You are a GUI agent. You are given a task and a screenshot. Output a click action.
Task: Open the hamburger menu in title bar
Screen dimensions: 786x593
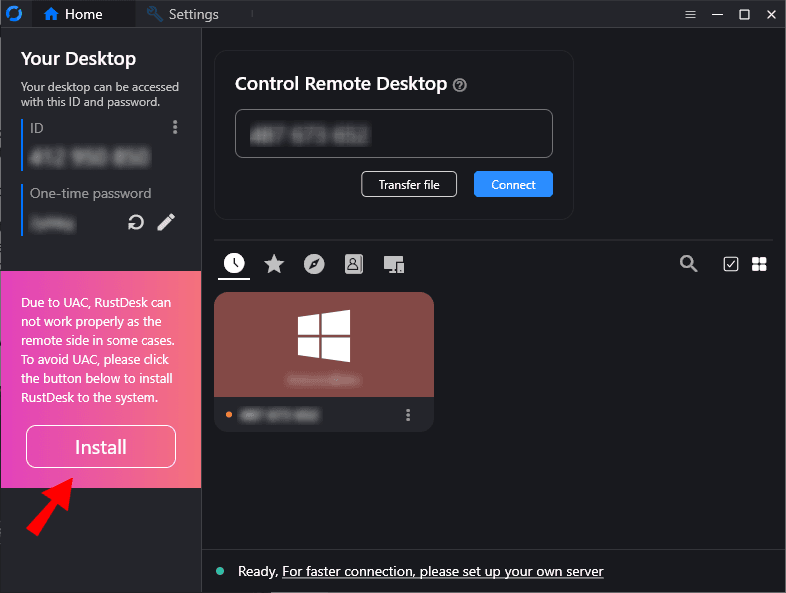click(x=690, y=15)
